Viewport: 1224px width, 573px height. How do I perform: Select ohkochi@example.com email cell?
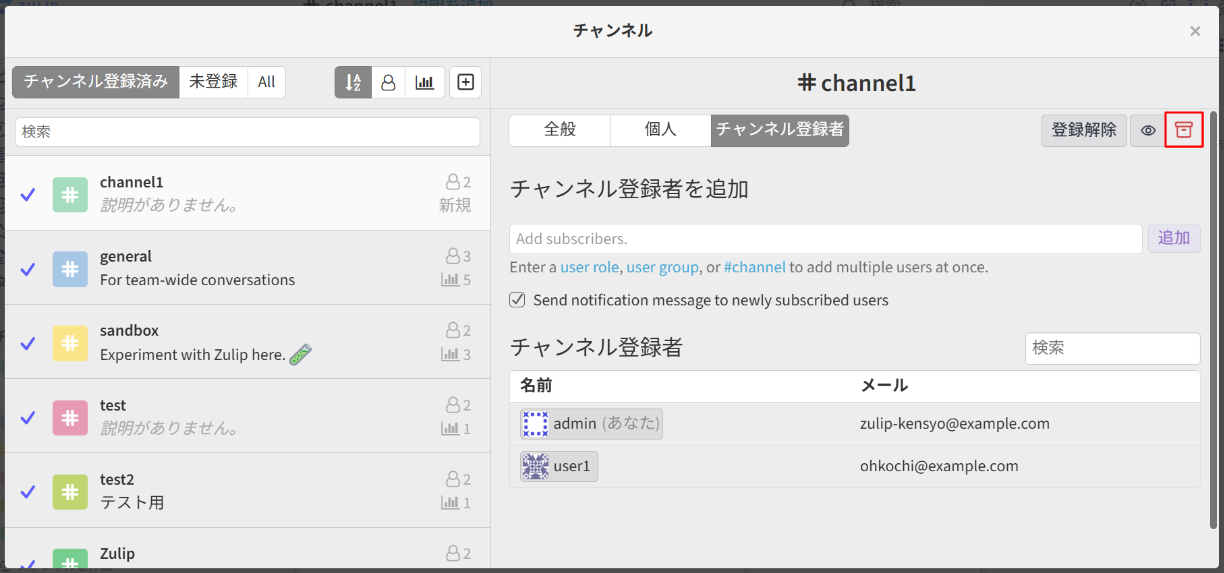(939, 466)
